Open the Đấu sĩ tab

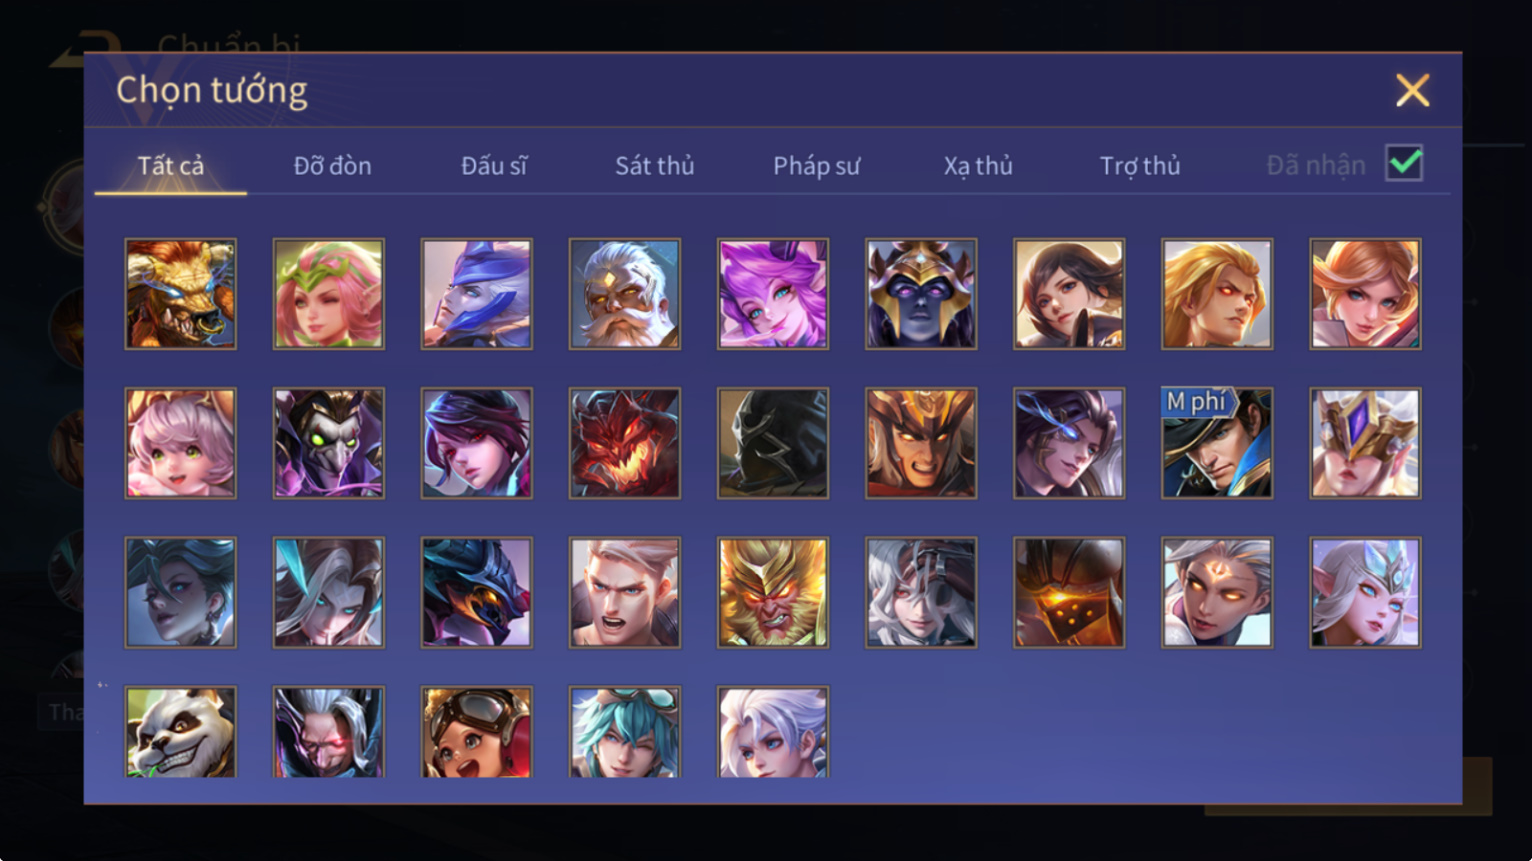(x=494, y=166)
